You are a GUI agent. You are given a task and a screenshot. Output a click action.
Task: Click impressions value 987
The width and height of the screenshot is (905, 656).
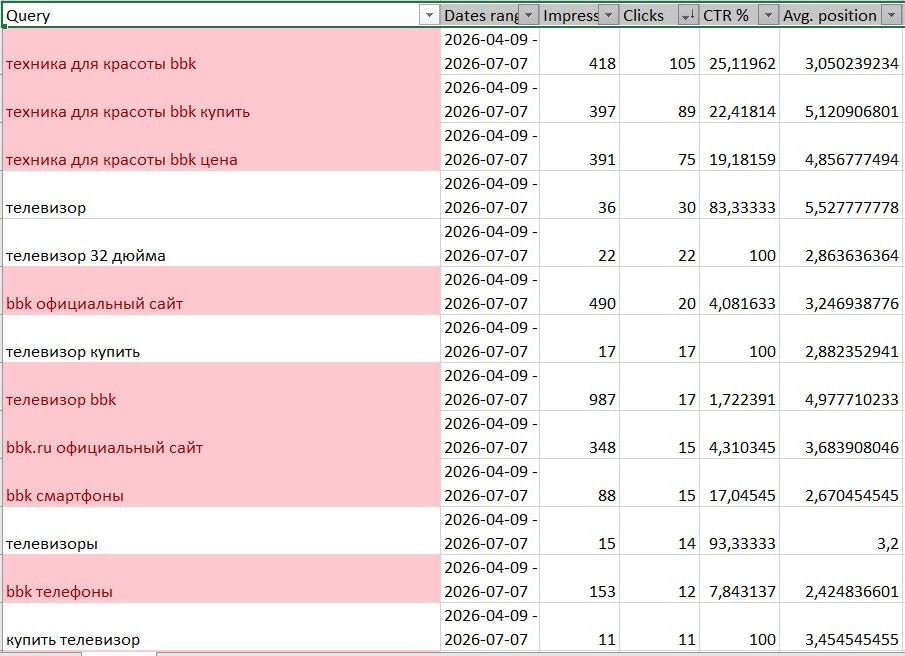pyautogui.click(x=579, y=387)
